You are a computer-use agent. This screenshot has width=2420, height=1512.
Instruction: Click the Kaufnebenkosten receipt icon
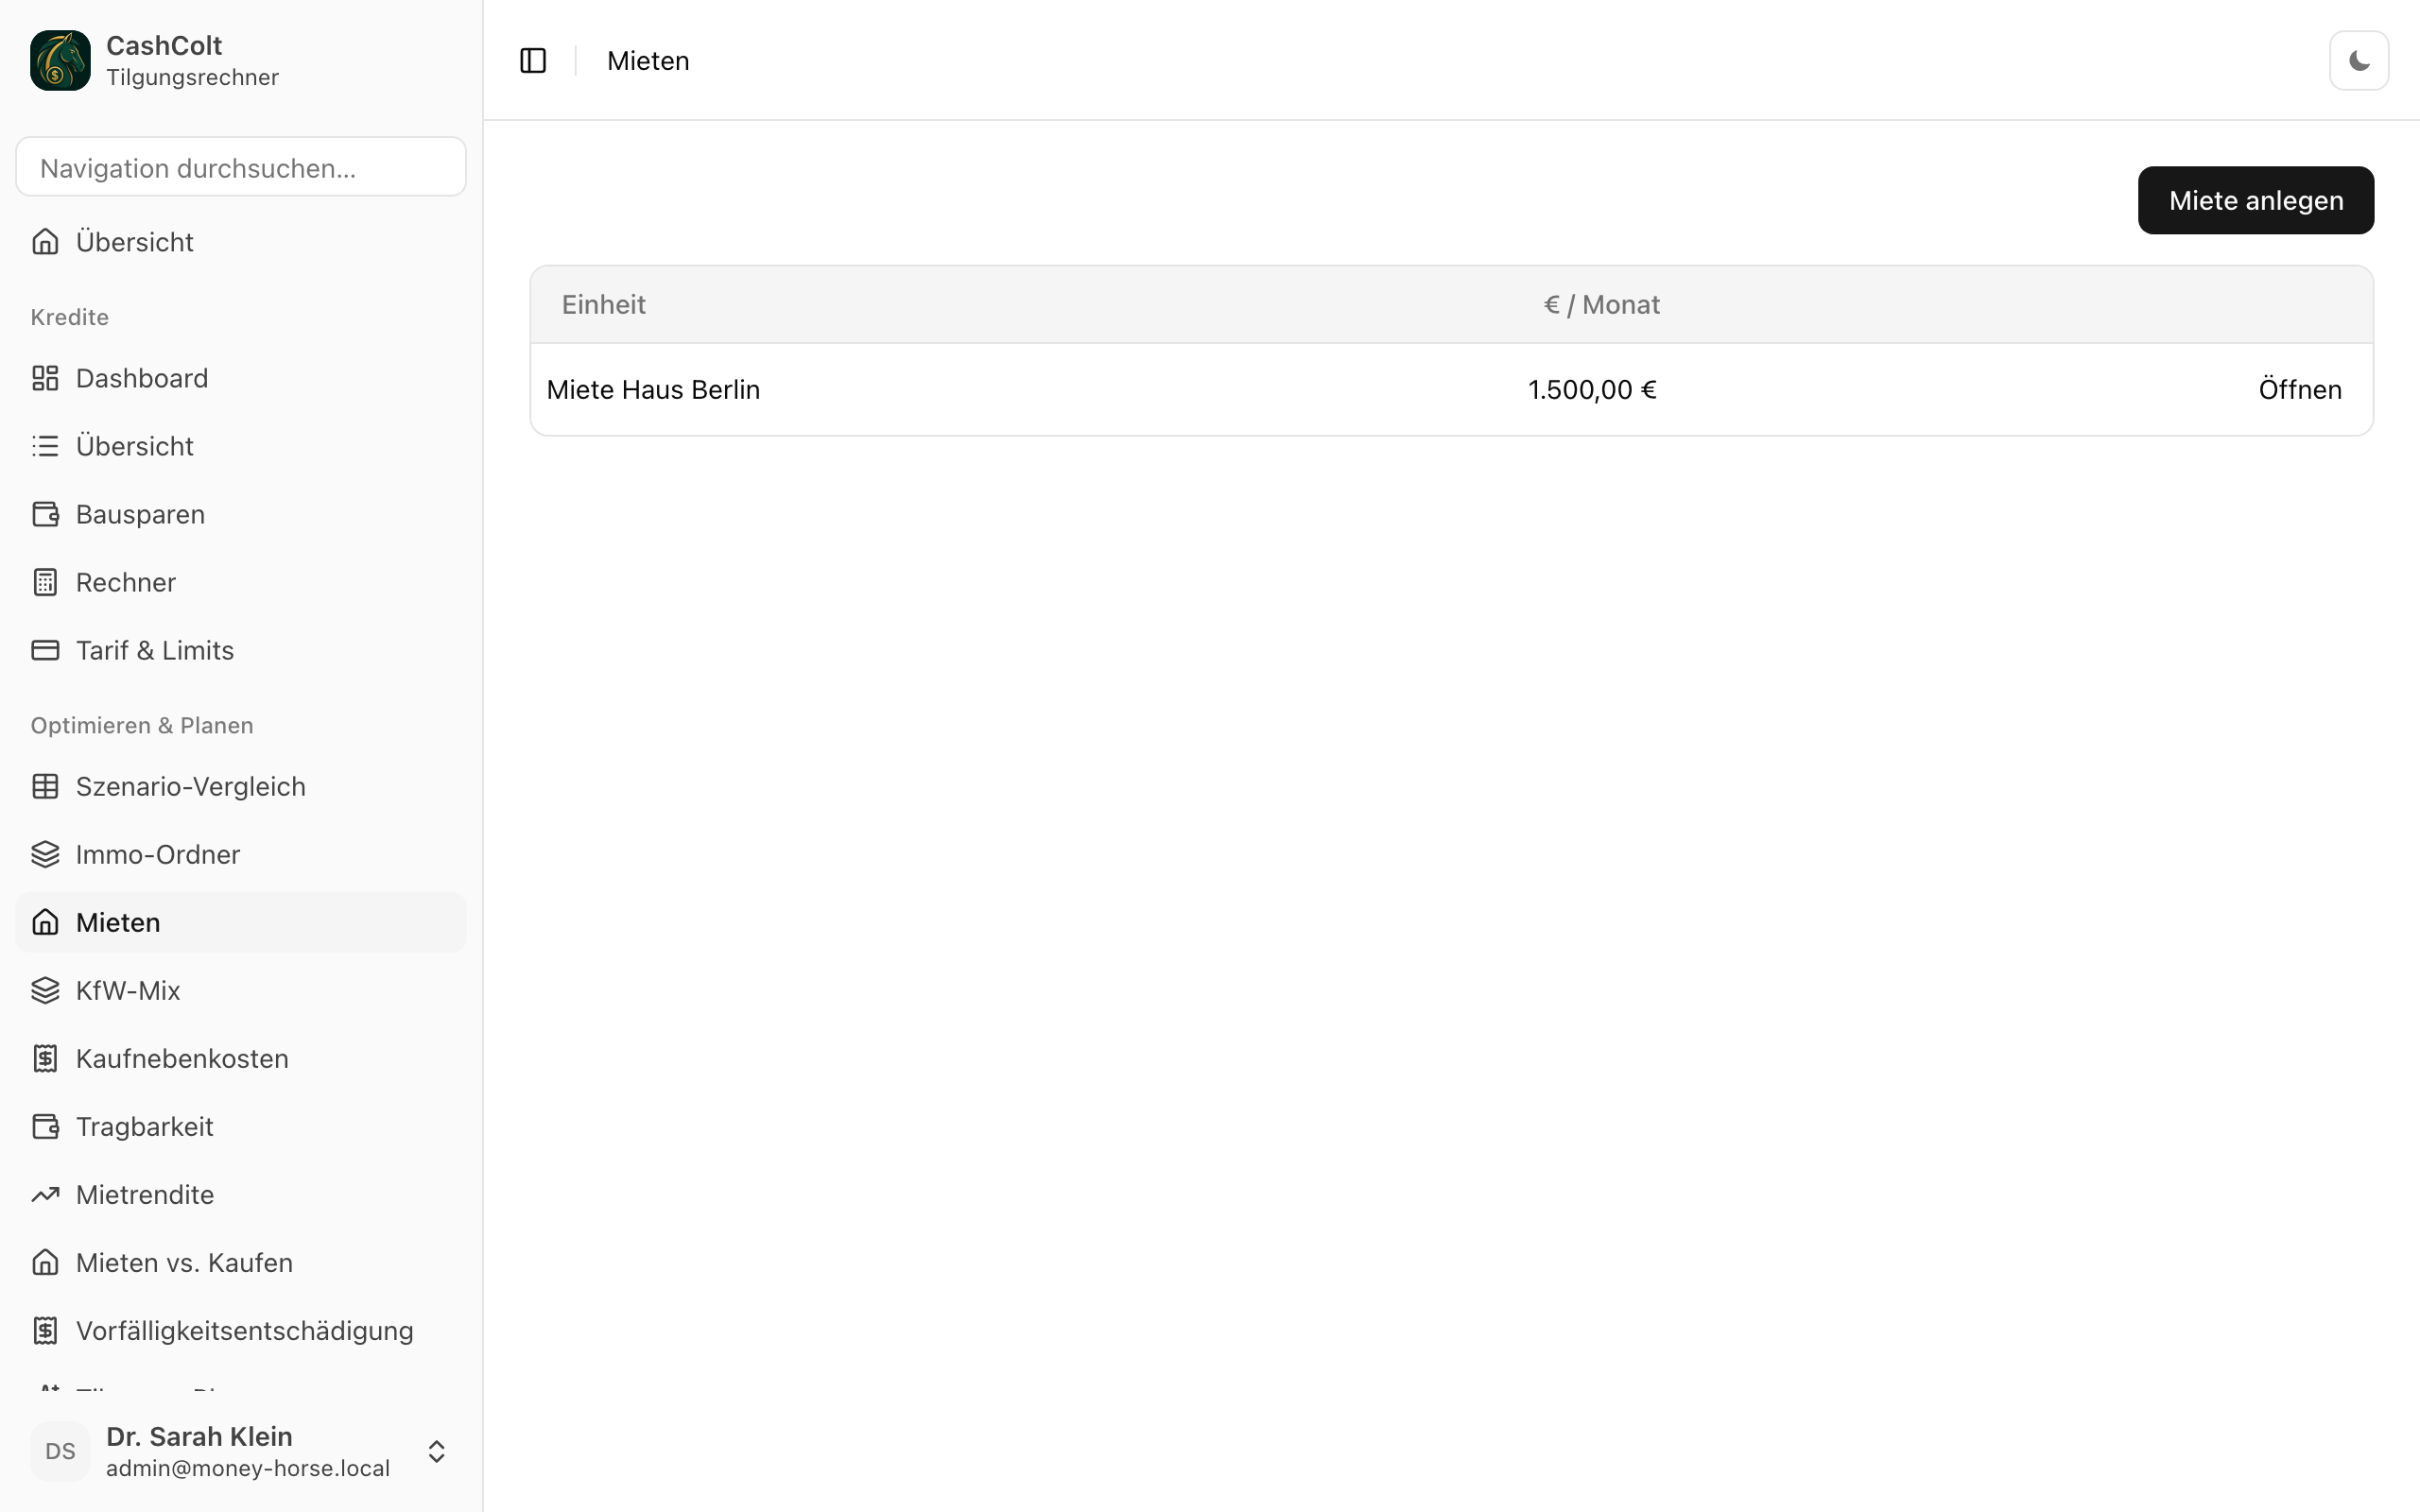45,1058
